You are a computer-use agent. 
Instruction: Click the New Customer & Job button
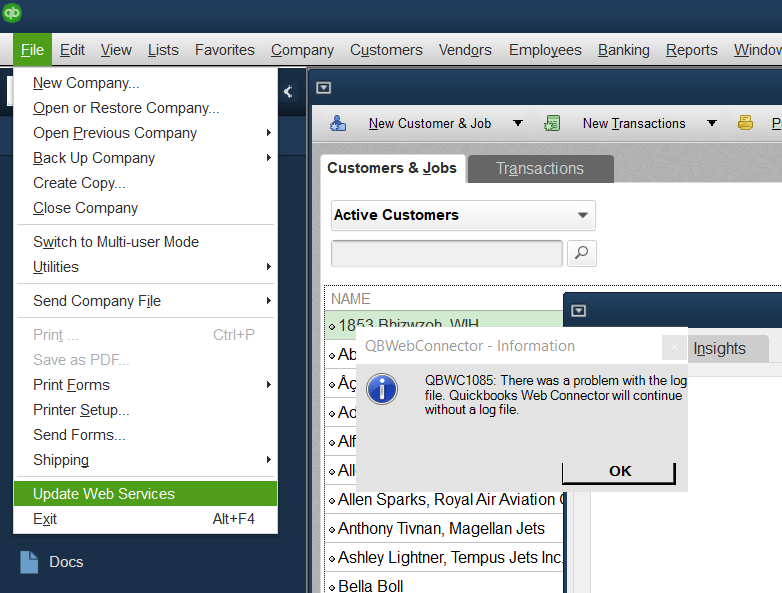pyautogui.click(x=430, y=123)
